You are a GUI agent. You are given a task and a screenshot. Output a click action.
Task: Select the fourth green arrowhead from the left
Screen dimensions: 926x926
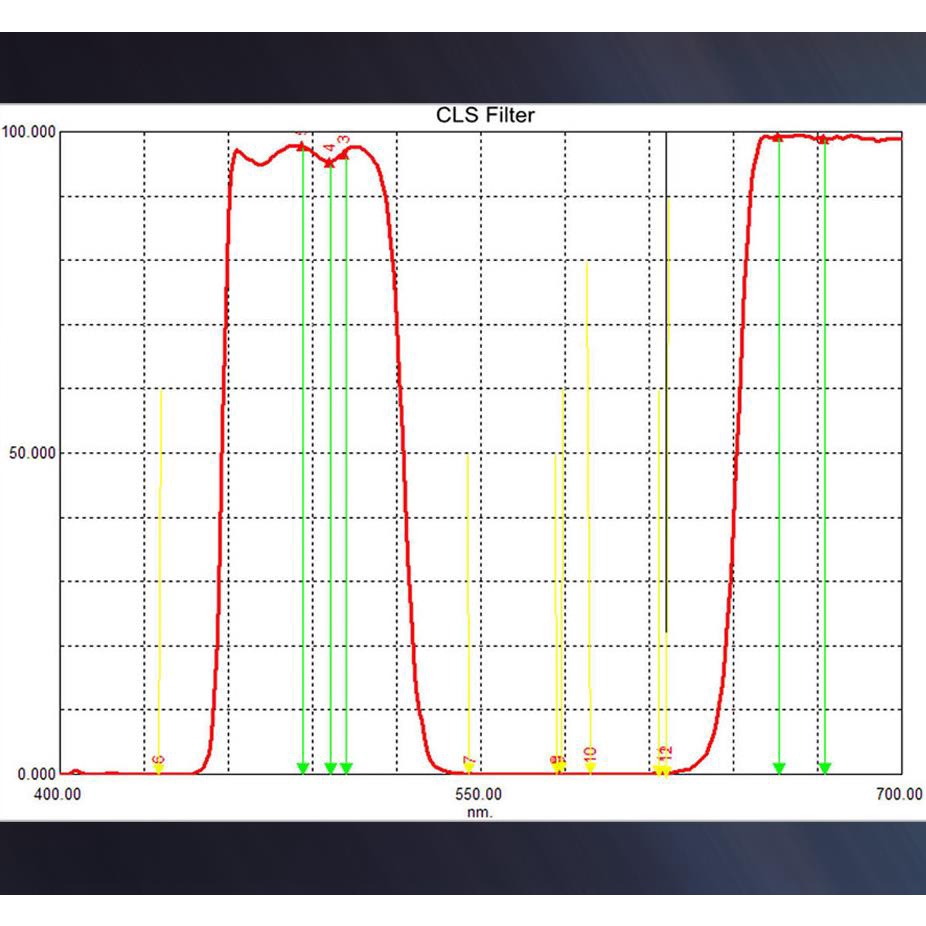click(x=779, y=768)
